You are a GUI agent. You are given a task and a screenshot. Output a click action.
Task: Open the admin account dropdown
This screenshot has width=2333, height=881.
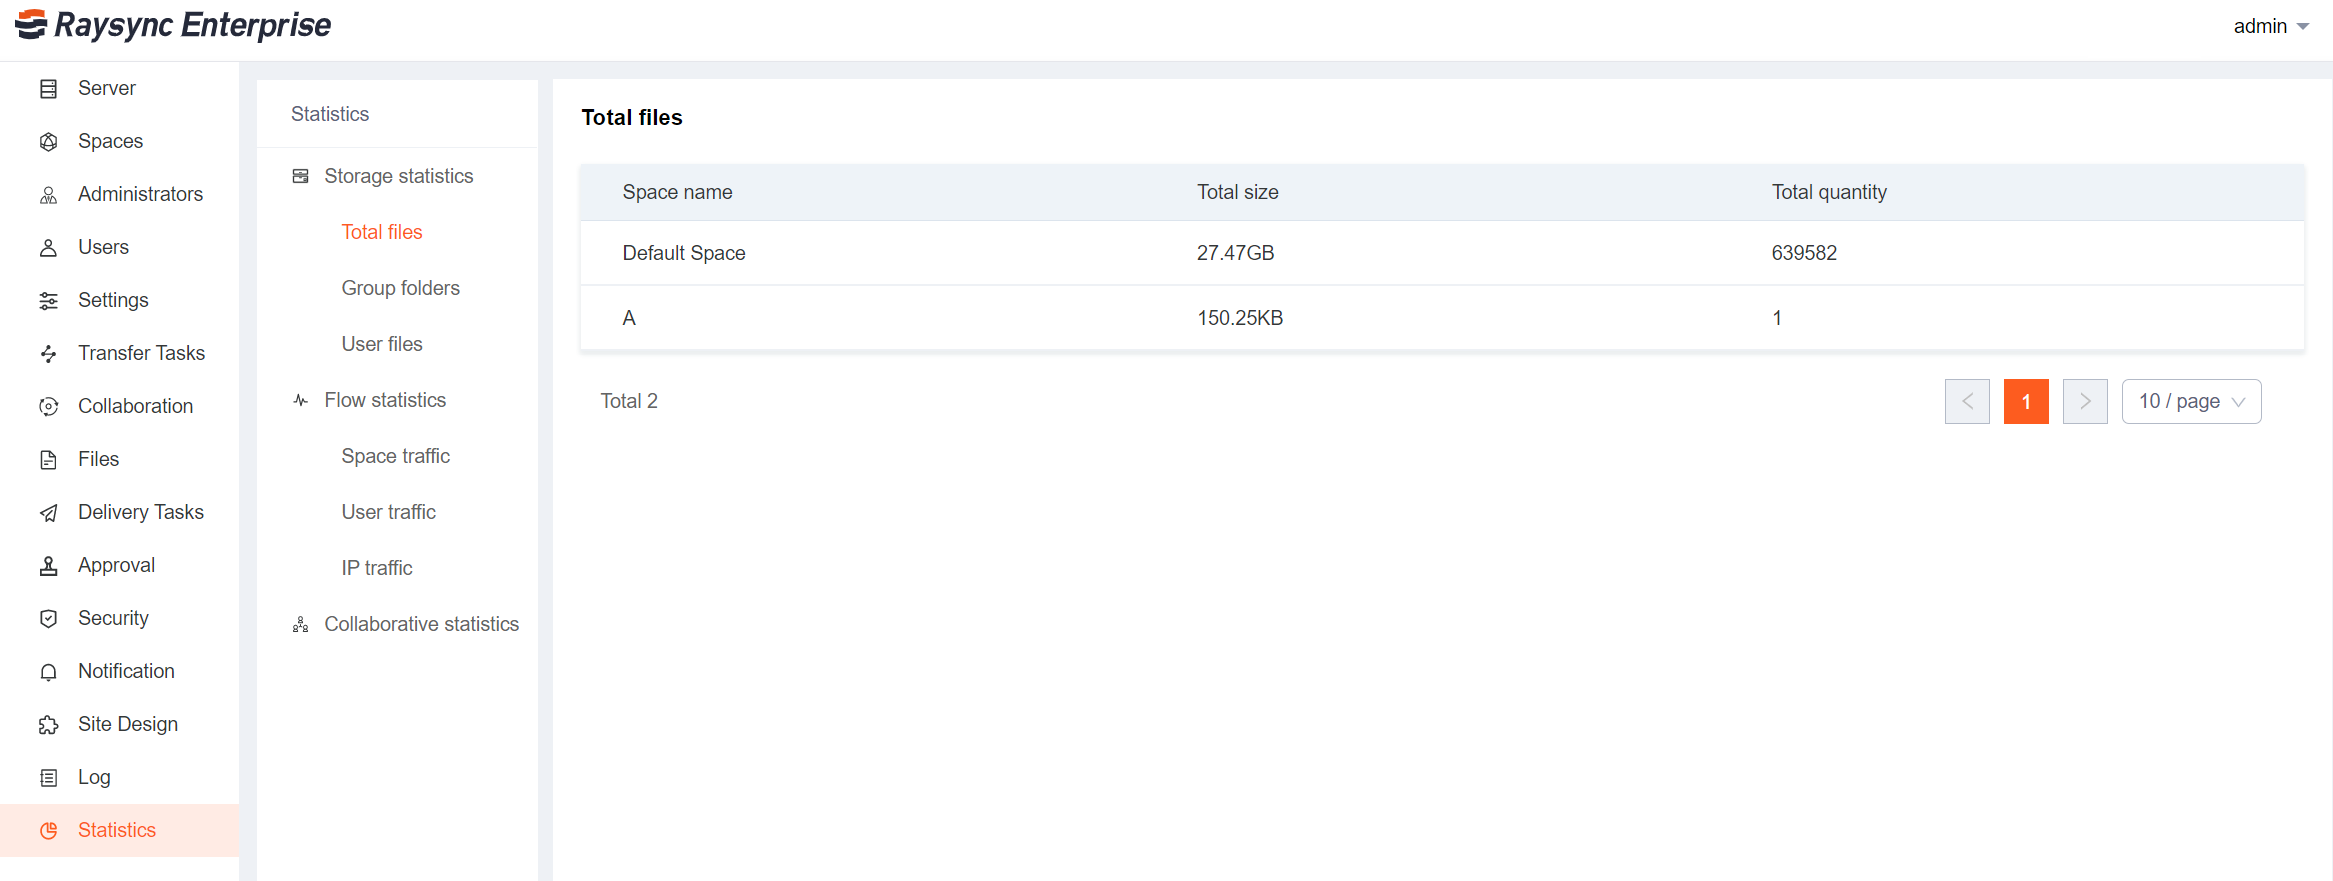(2271, 26)
